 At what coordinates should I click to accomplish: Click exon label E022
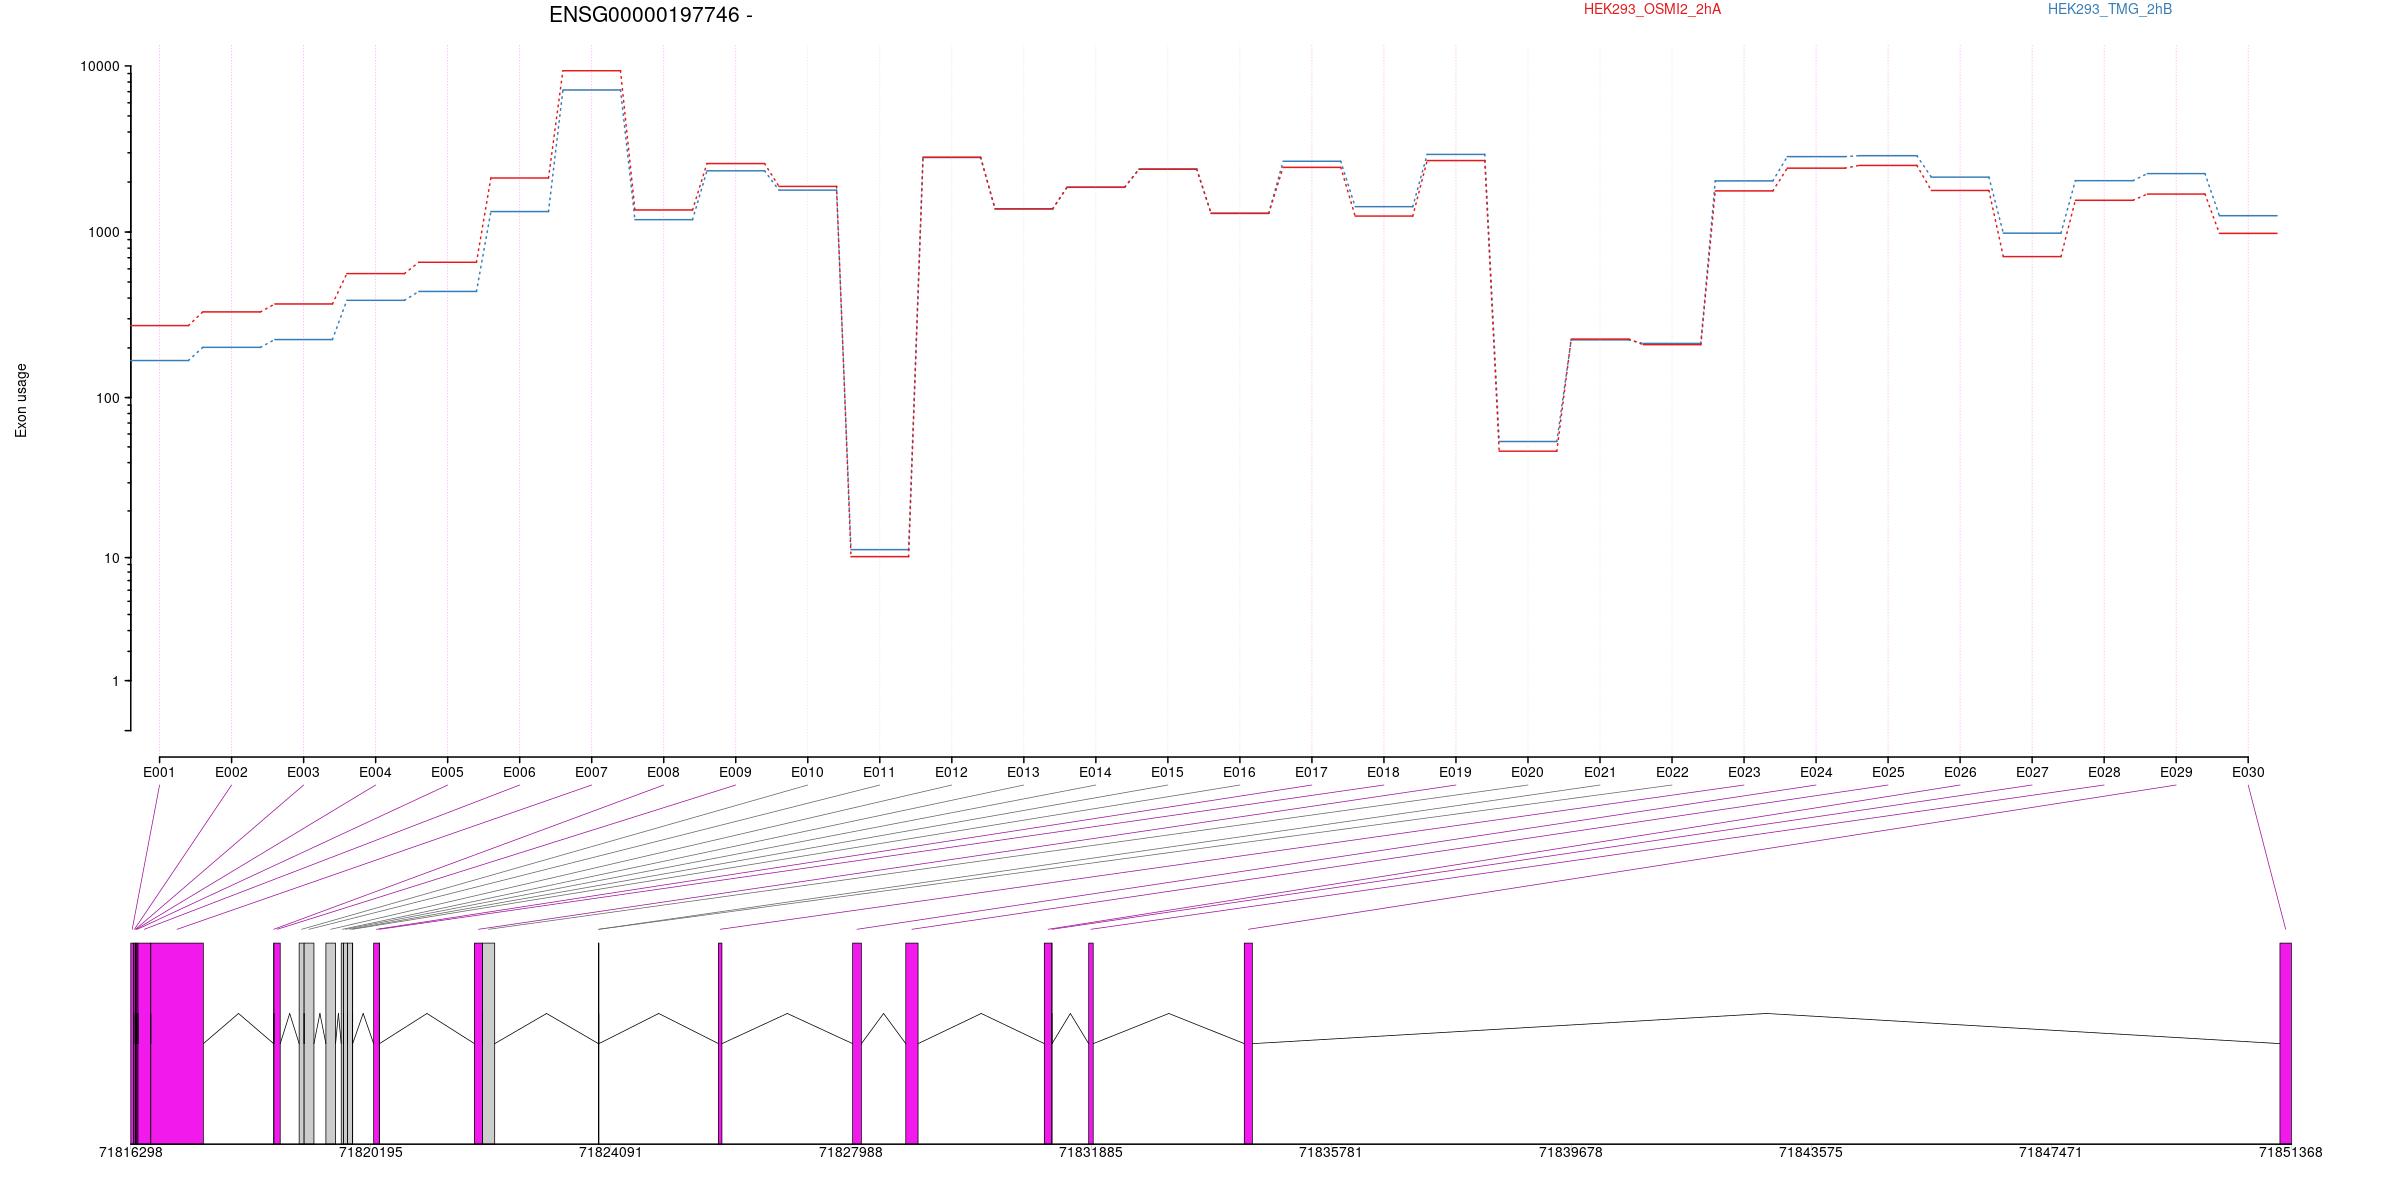pos(1672,772)
